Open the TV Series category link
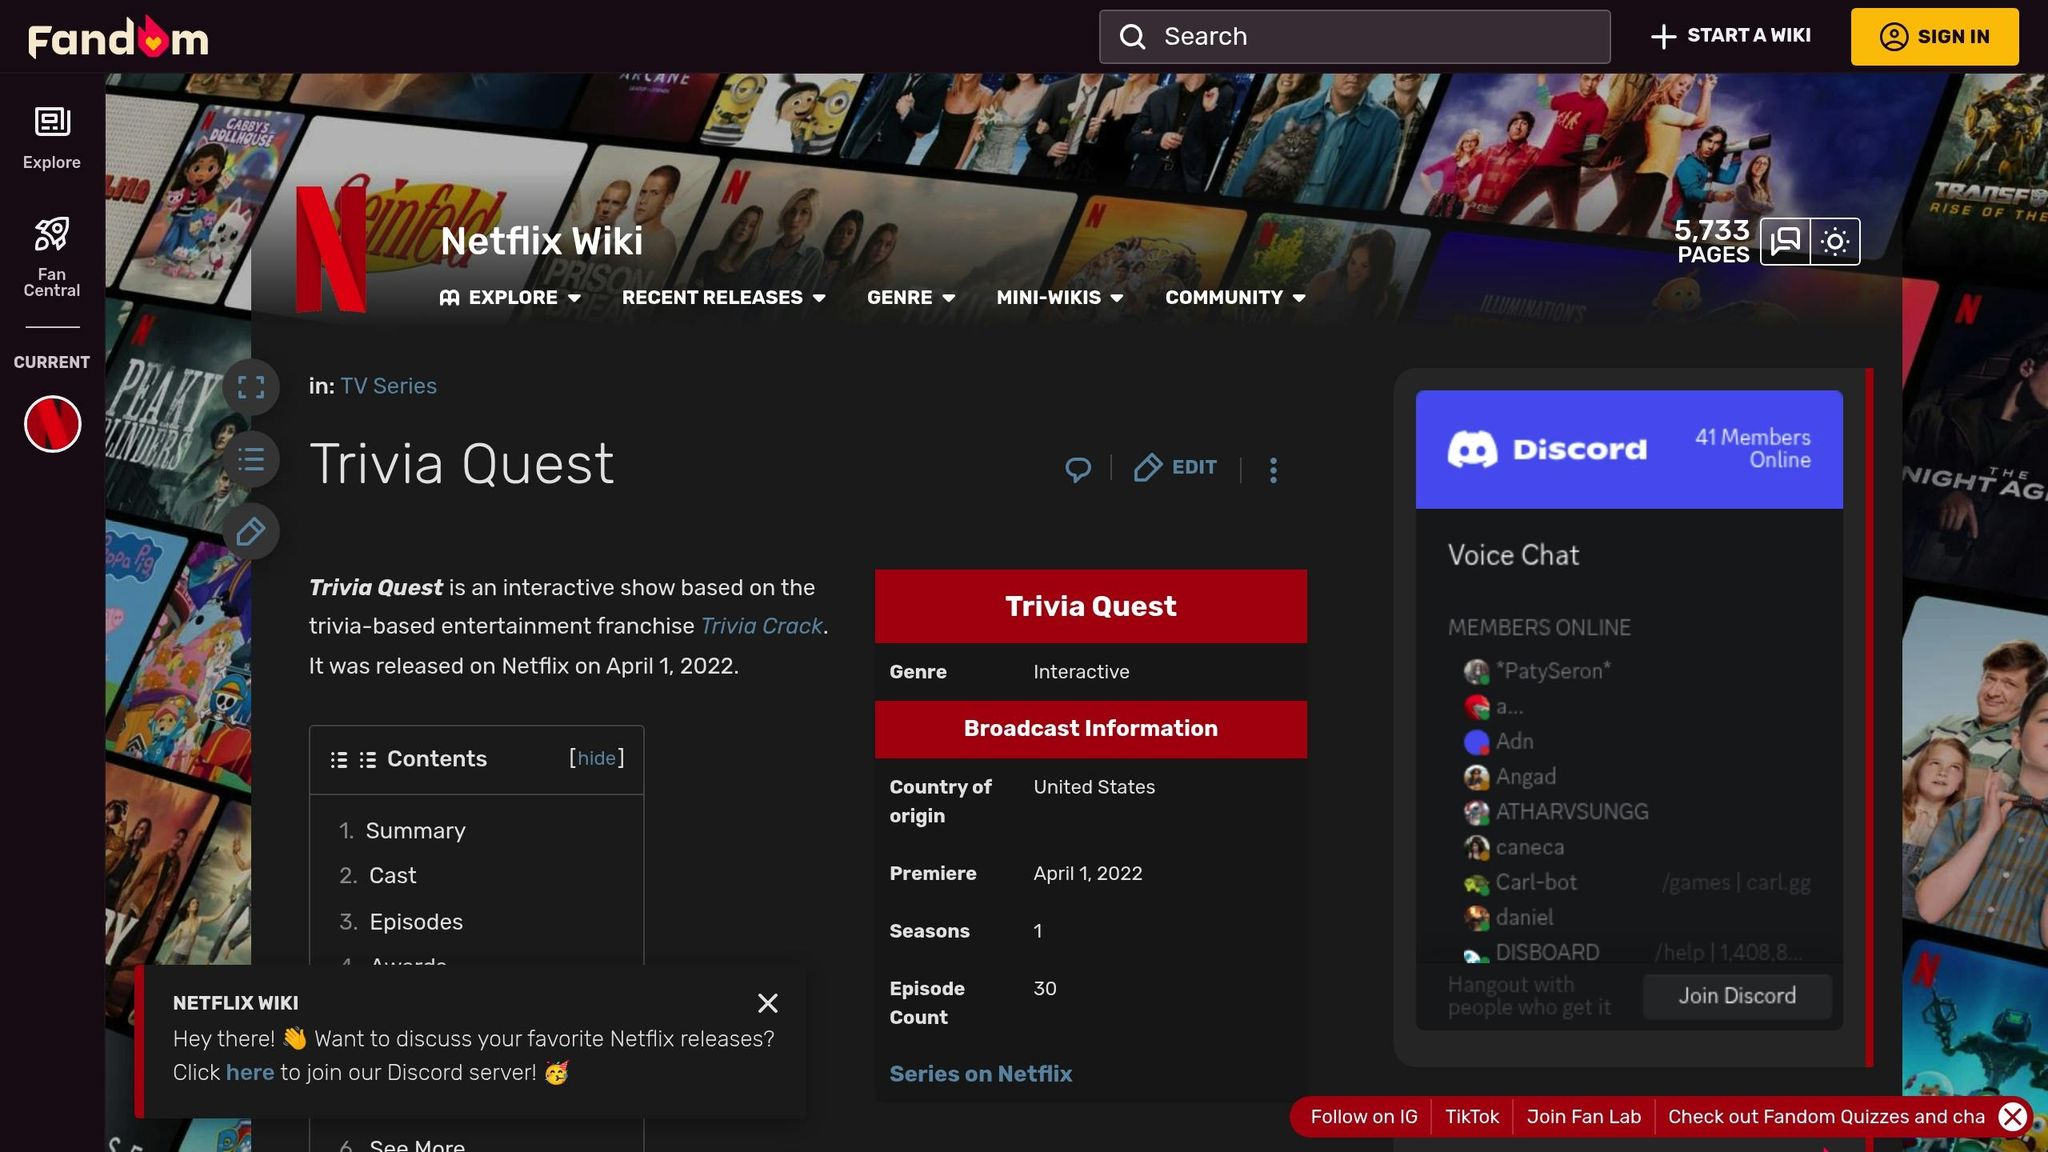This screenshot has width=2048, height=1152. click(x=388, y=386)
